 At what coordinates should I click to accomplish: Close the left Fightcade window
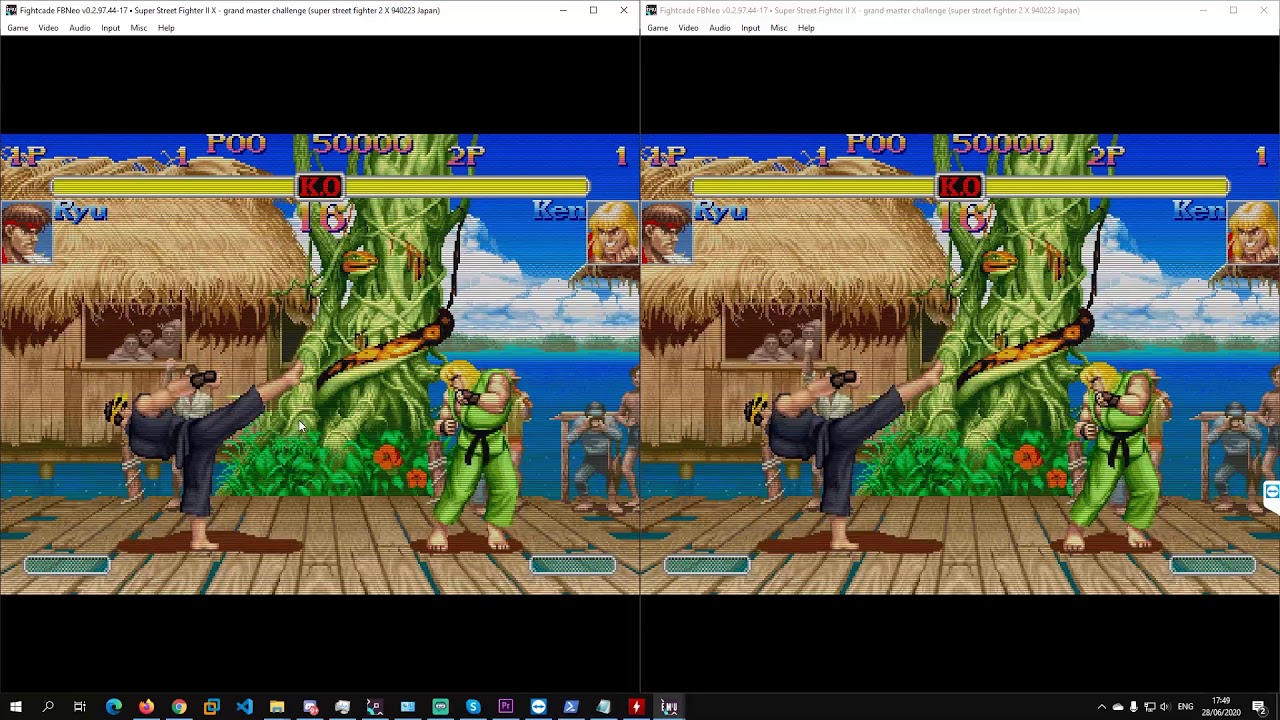[624, 10]
